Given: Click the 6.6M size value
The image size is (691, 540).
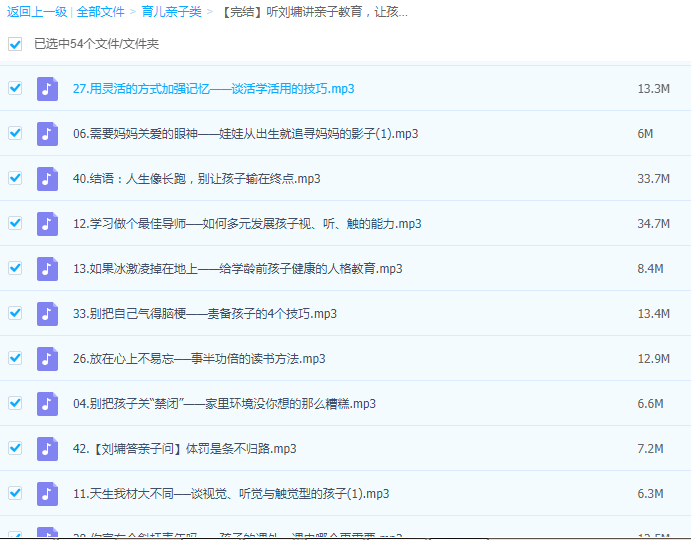Looking at the screenshot, I should pos(650,404).
